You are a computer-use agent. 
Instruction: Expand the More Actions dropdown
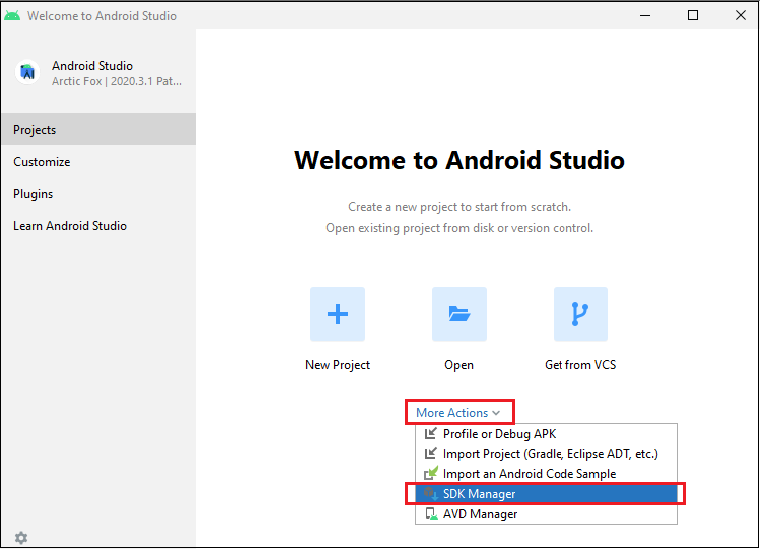click(x=458, y=413)
